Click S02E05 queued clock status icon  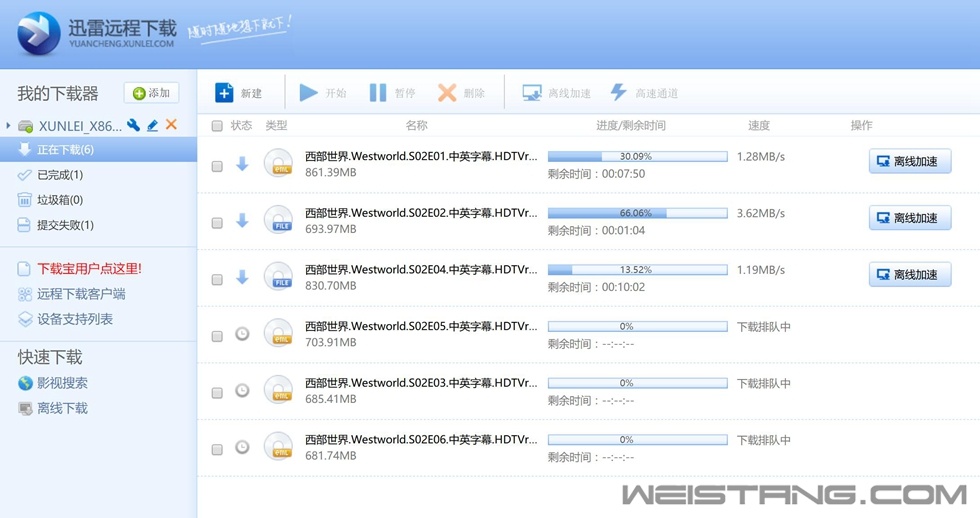(x=242, y=334)
